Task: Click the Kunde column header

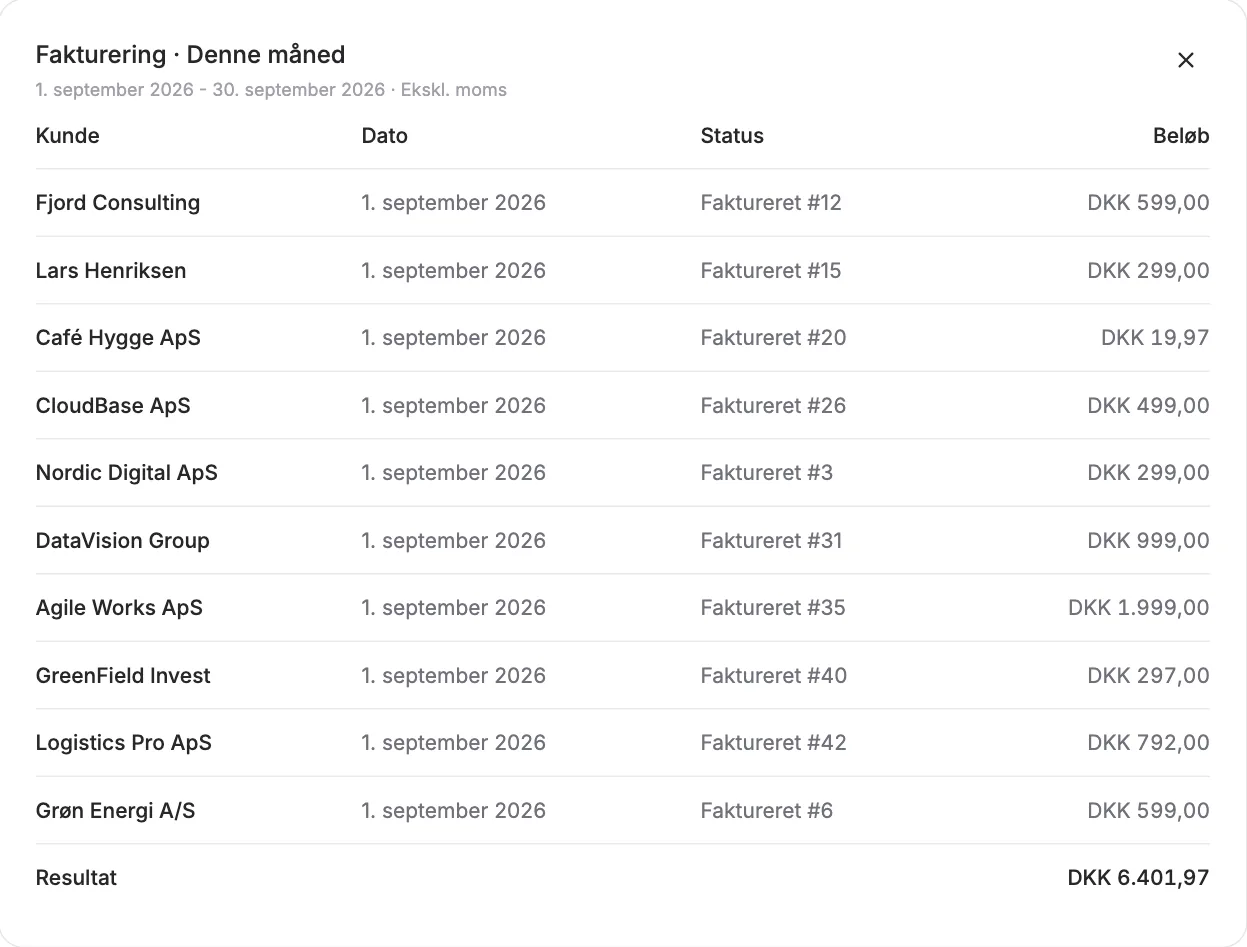Action: pos(68,136)
